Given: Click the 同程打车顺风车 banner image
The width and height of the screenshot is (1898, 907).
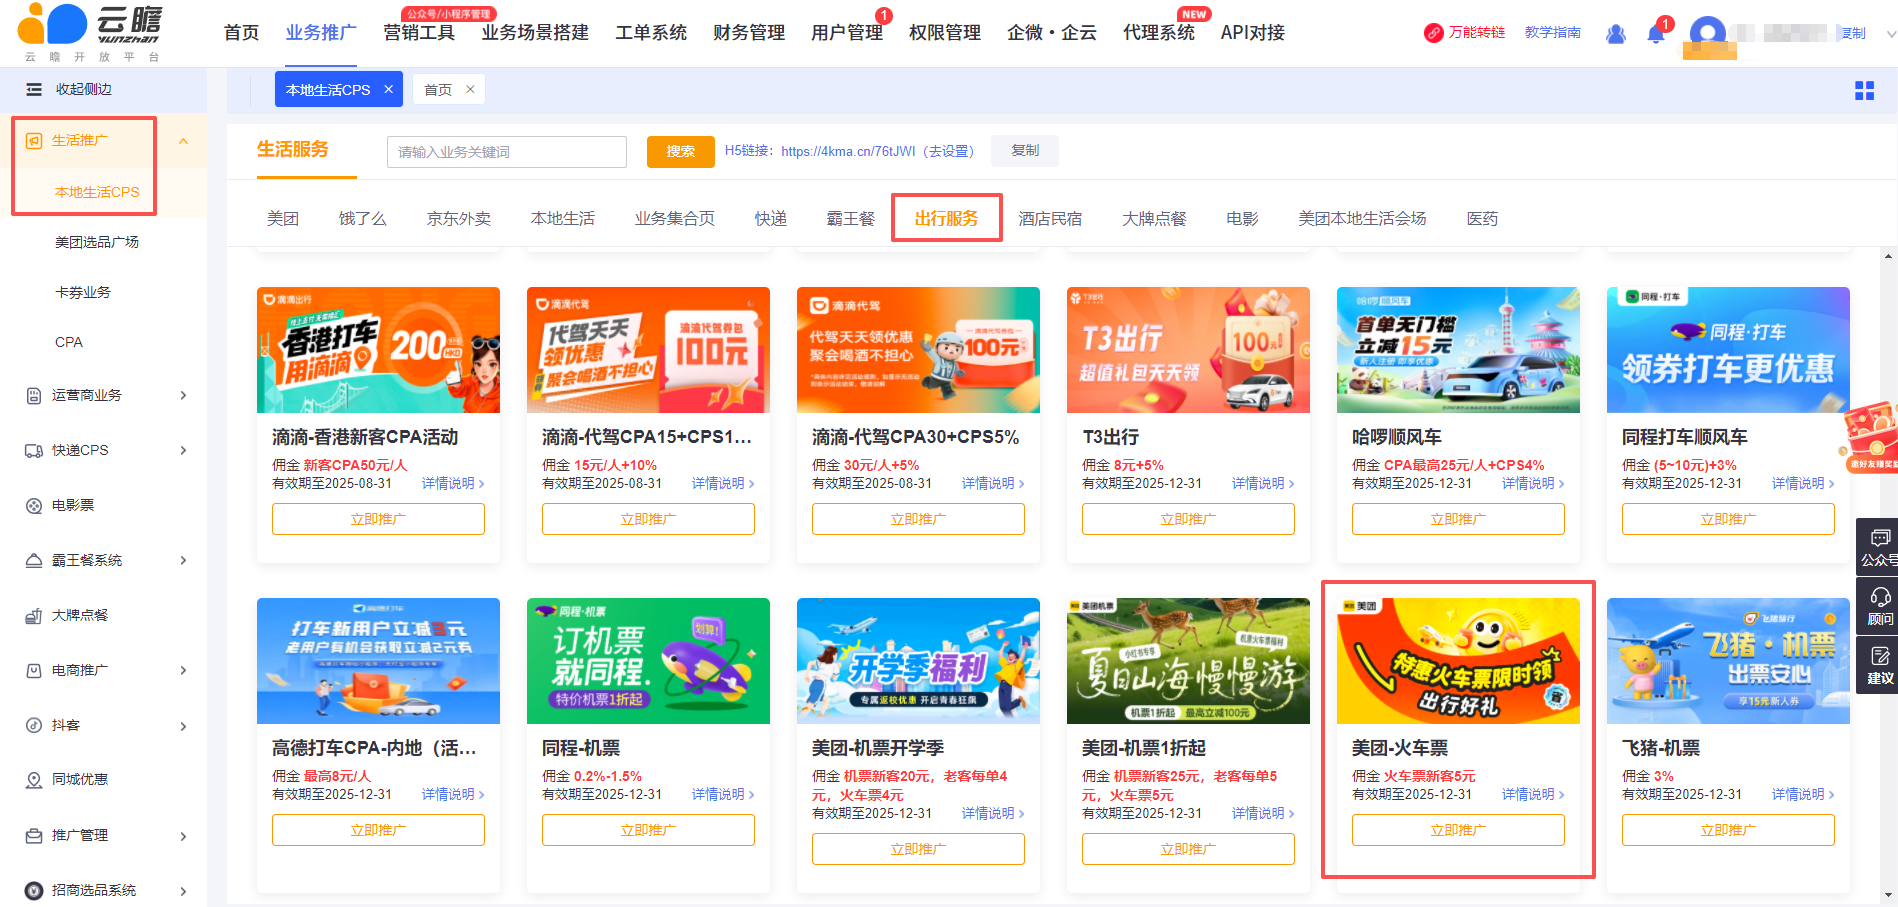Looking at the screenshot, I should point(1728,350).
